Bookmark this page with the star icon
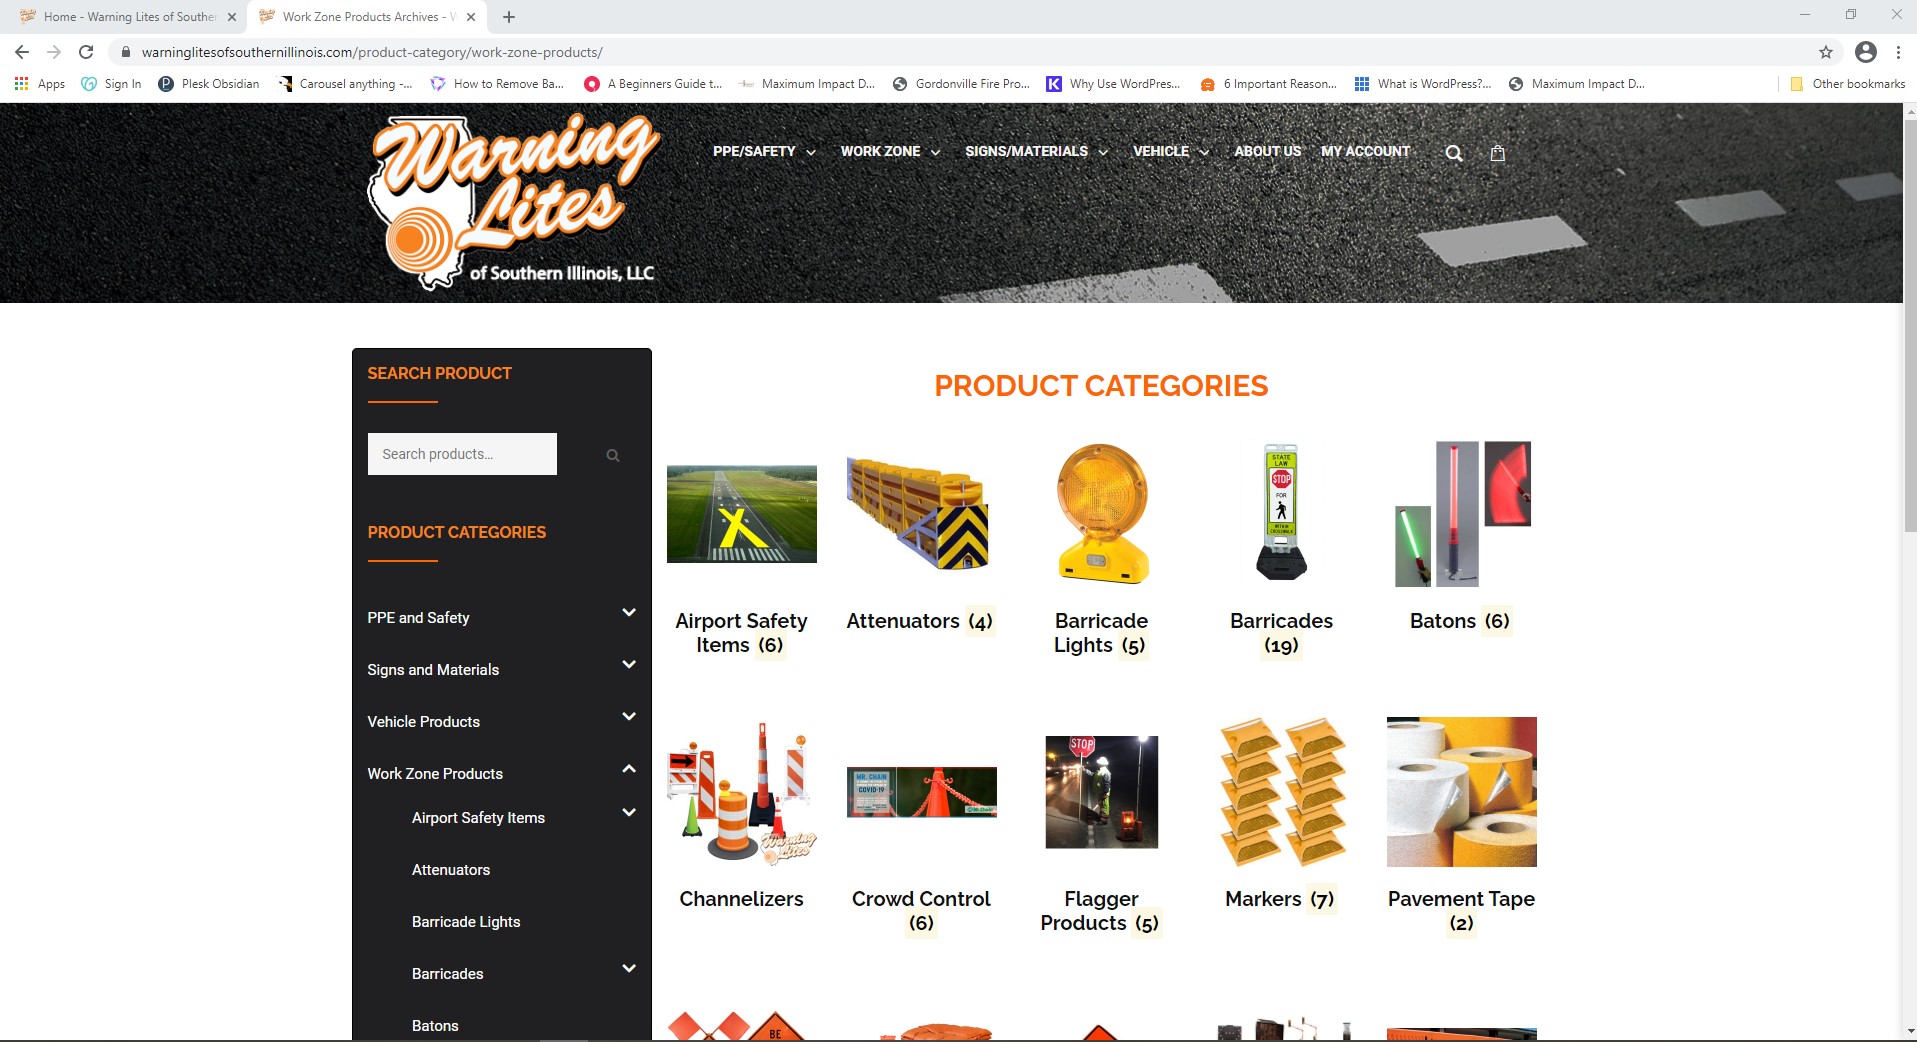 pyautogui.click(x=1826, y=52)
